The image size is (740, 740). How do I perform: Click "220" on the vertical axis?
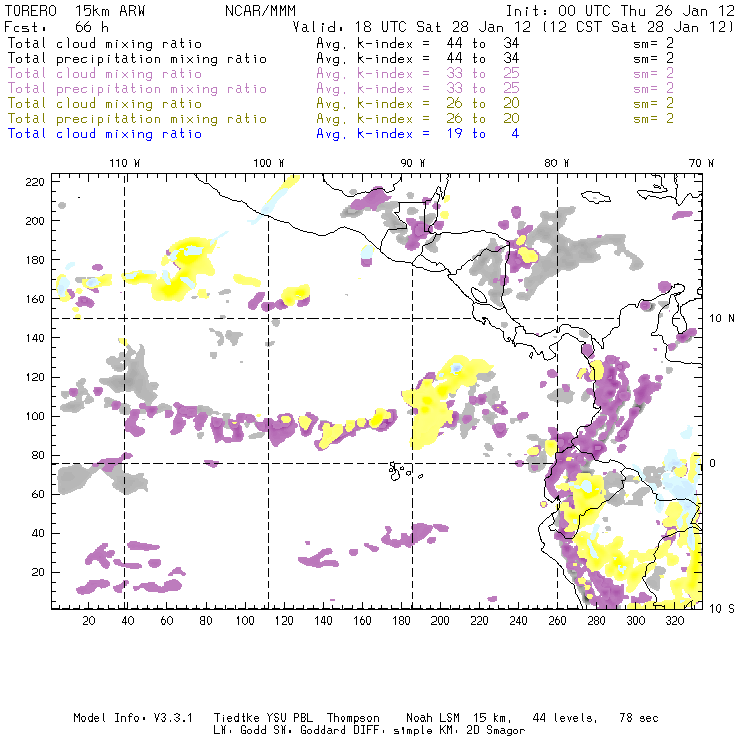pos(35,182)
